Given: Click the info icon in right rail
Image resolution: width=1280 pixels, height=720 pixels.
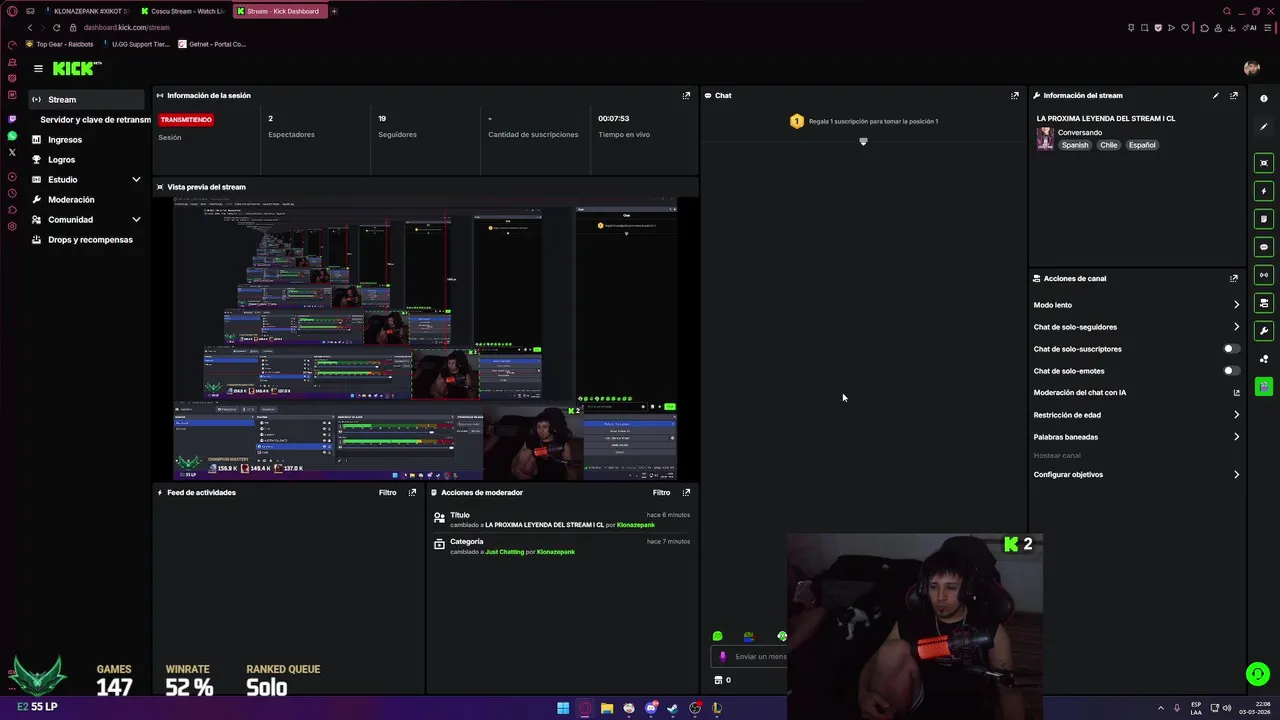Looking at the screenshot, I should pyautogui.click(x=1264, y=99).
